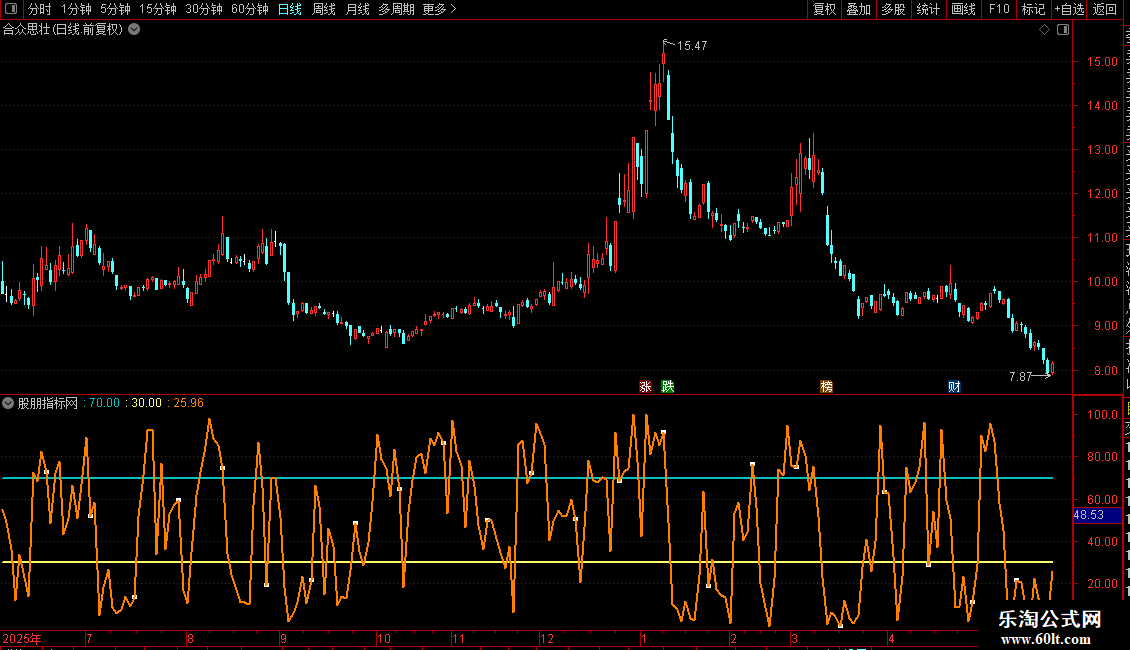Click the 10.00 price axis label

[x=1103, y=282]
